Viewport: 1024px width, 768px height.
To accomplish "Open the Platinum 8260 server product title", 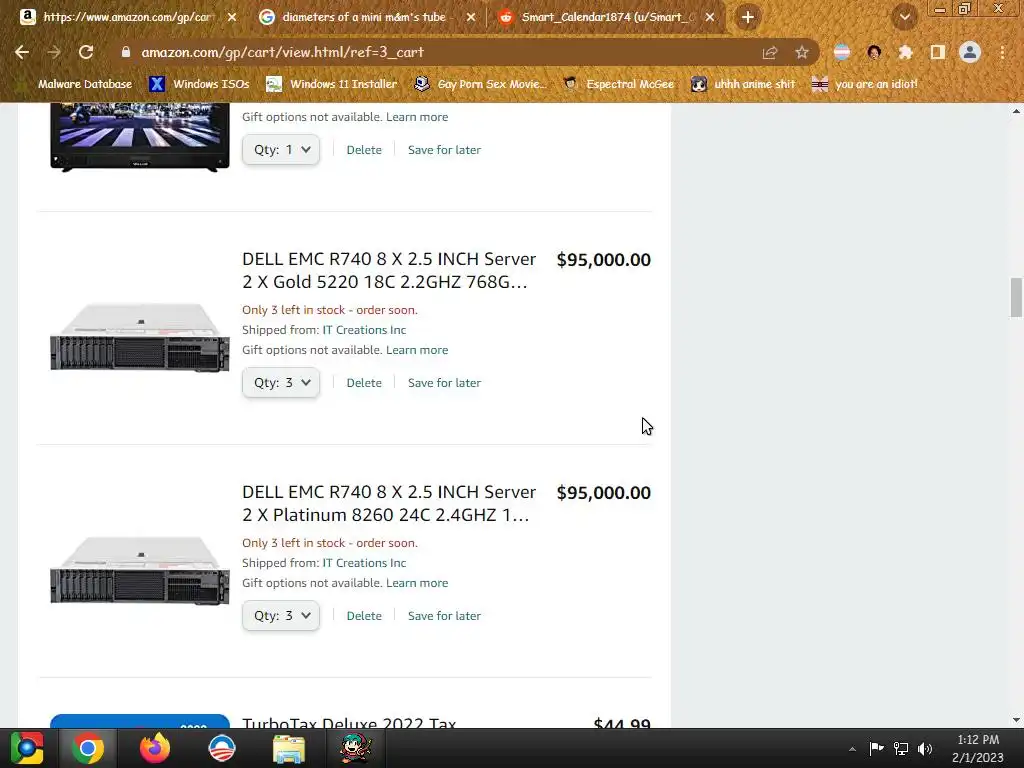I will tap(389, 504).
